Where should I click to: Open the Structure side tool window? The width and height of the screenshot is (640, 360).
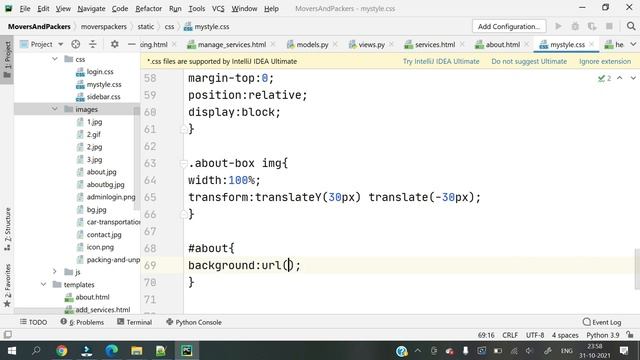(7, 229)
